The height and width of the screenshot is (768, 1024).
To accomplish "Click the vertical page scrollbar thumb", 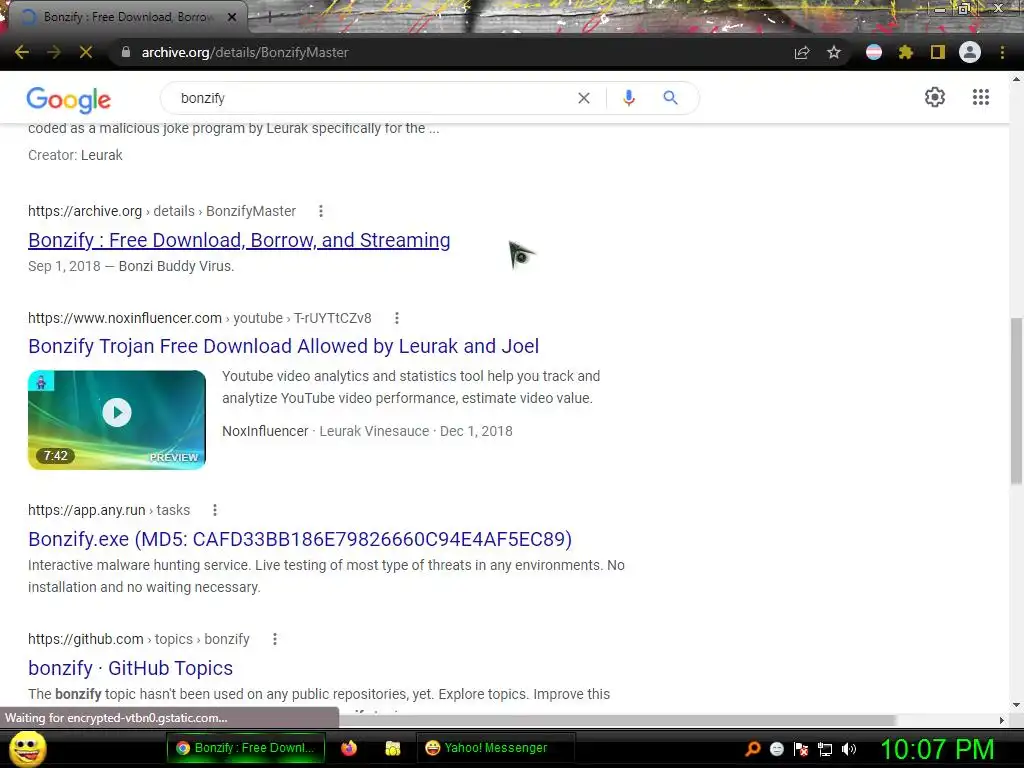I will point(1016,401).
